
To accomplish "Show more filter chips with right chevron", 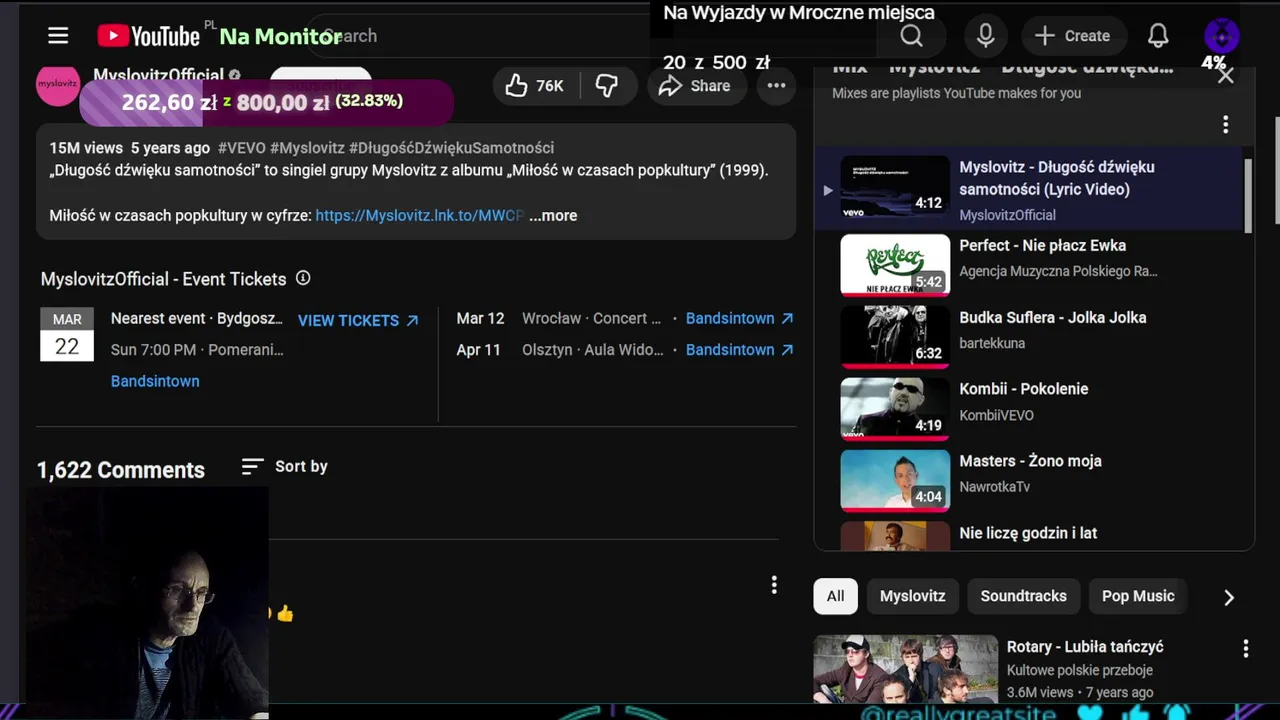I will click(1229, 597).
